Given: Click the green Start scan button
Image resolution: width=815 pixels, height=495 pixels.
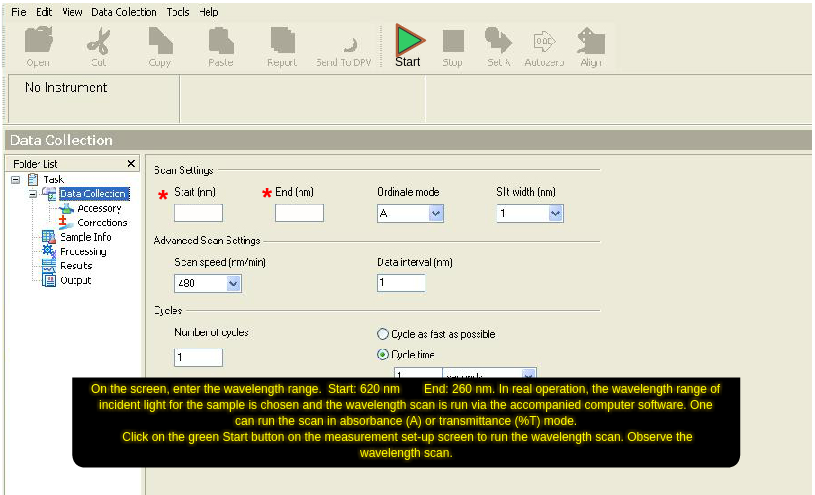Looking at the screenshot, I should point(408,42).
